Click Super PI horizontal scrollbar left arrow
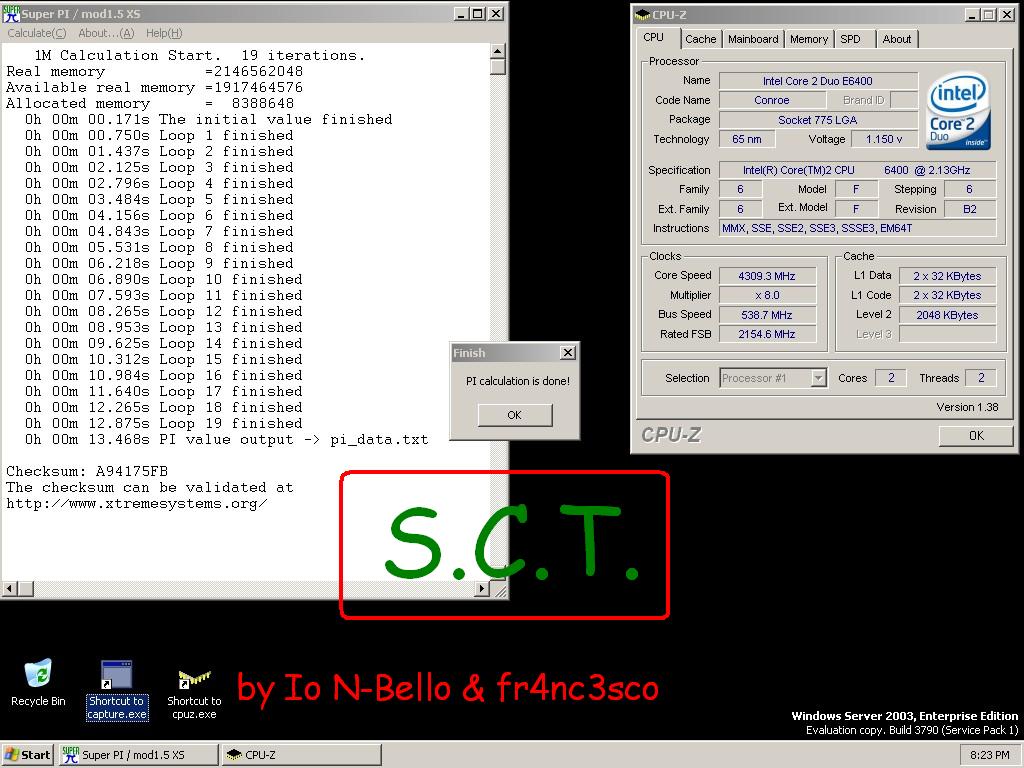This screenshot has height=768, width=1024. pos(9,588)
